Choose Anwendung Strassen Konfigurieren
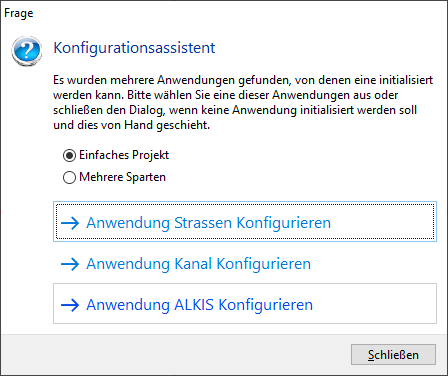448x376 pixels. point(245,221)
